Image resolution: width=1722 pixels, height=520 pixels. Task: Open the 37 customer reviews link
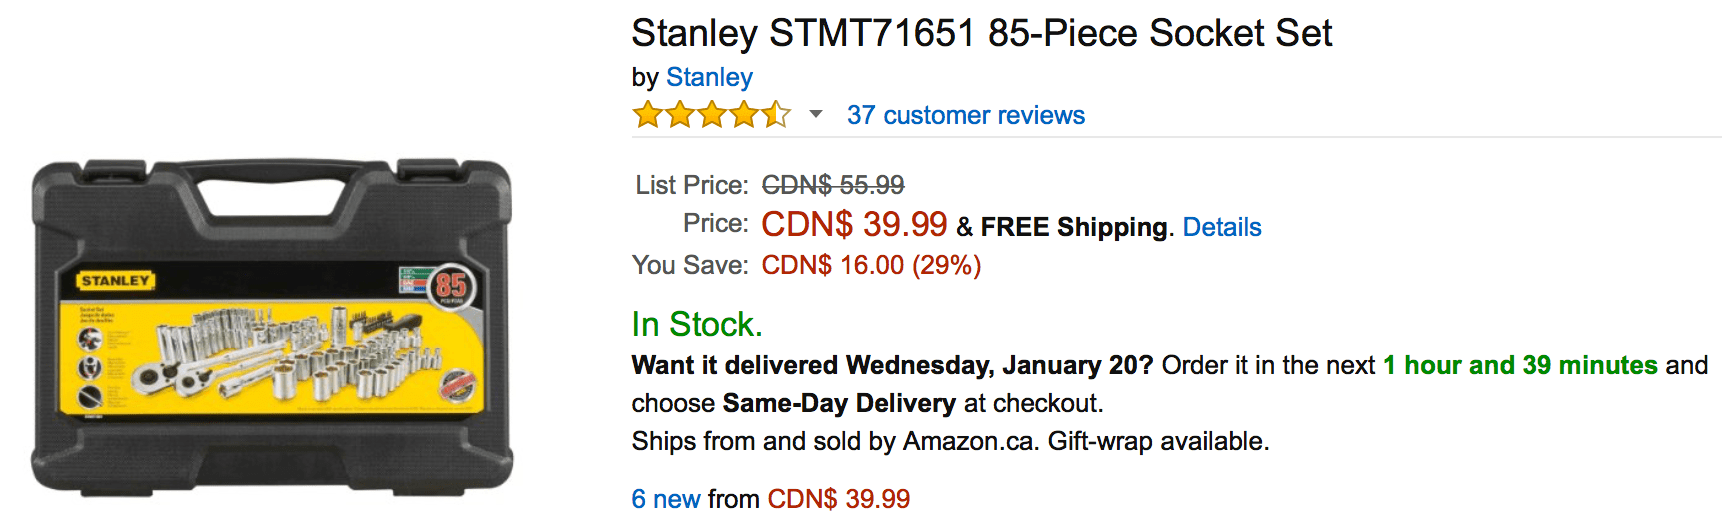point(965,116)
